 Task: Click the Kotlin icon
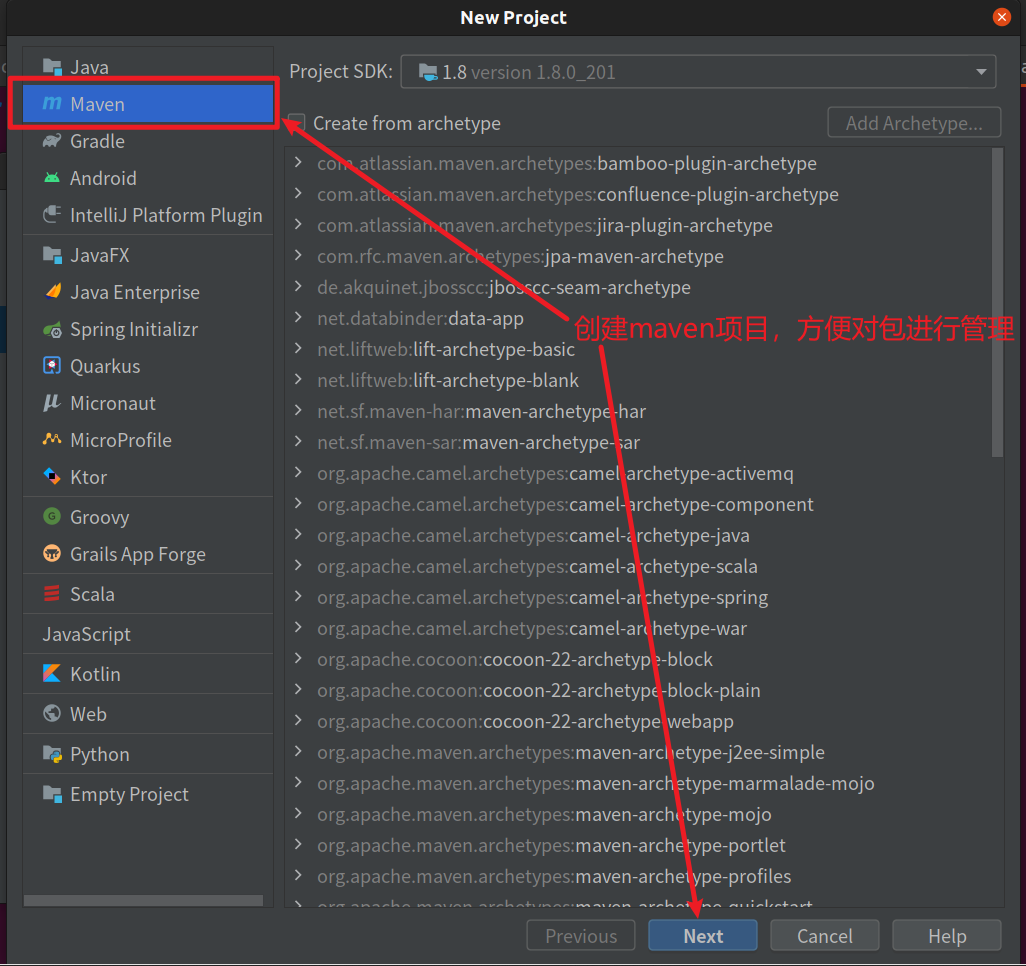pos(52,673)
